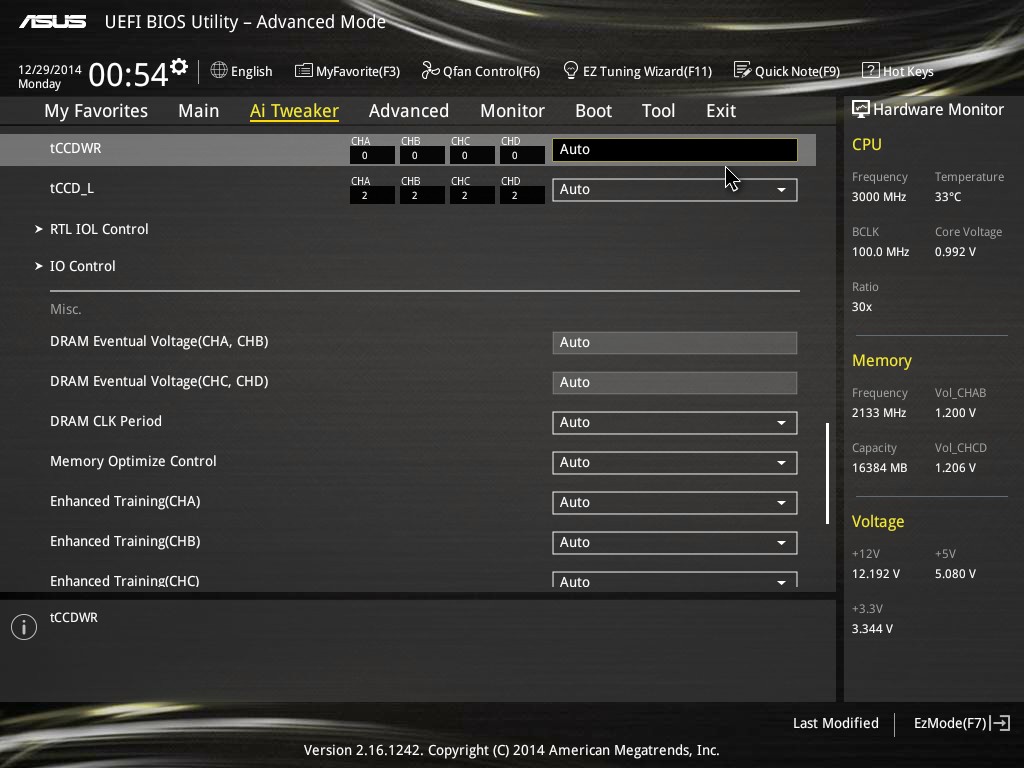Click the tCCD_L CHC value box
This screenshot has height=768, width=1024.
tap(472, 195)
